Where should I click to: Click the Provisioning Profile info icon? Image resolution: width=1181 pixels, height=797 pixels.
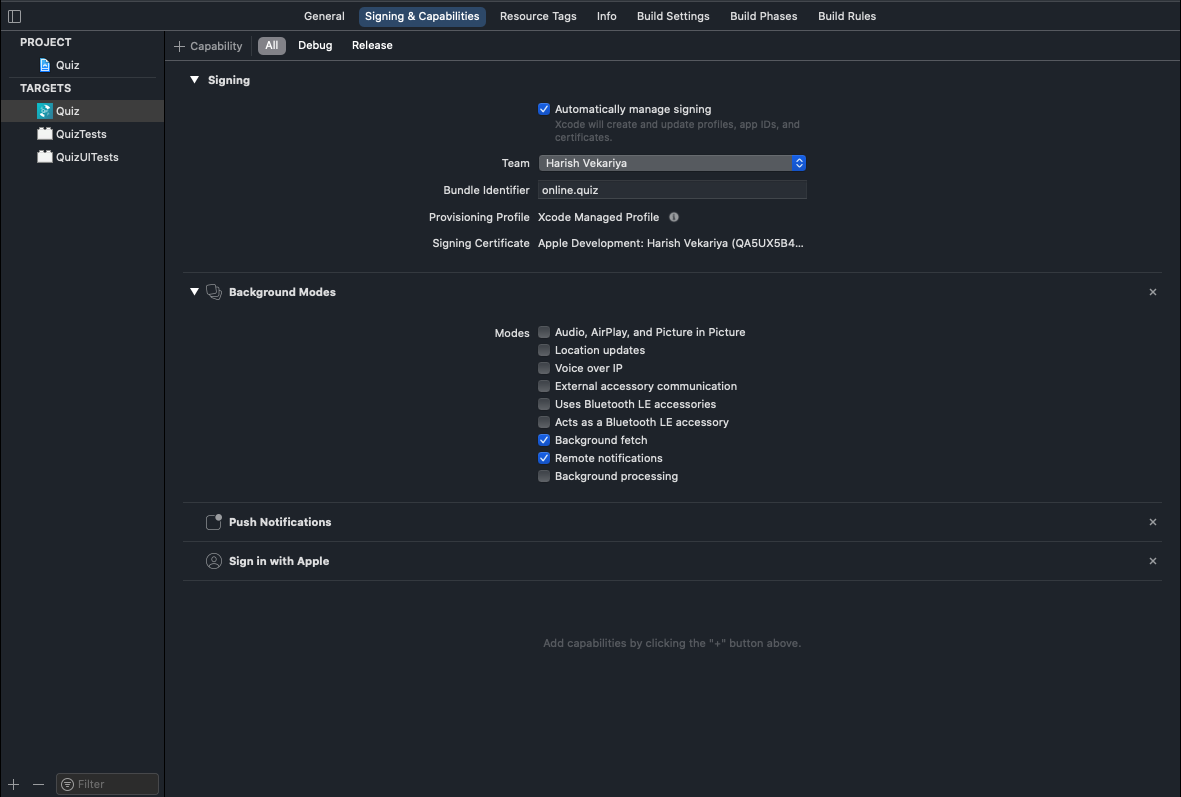(674, 217)
